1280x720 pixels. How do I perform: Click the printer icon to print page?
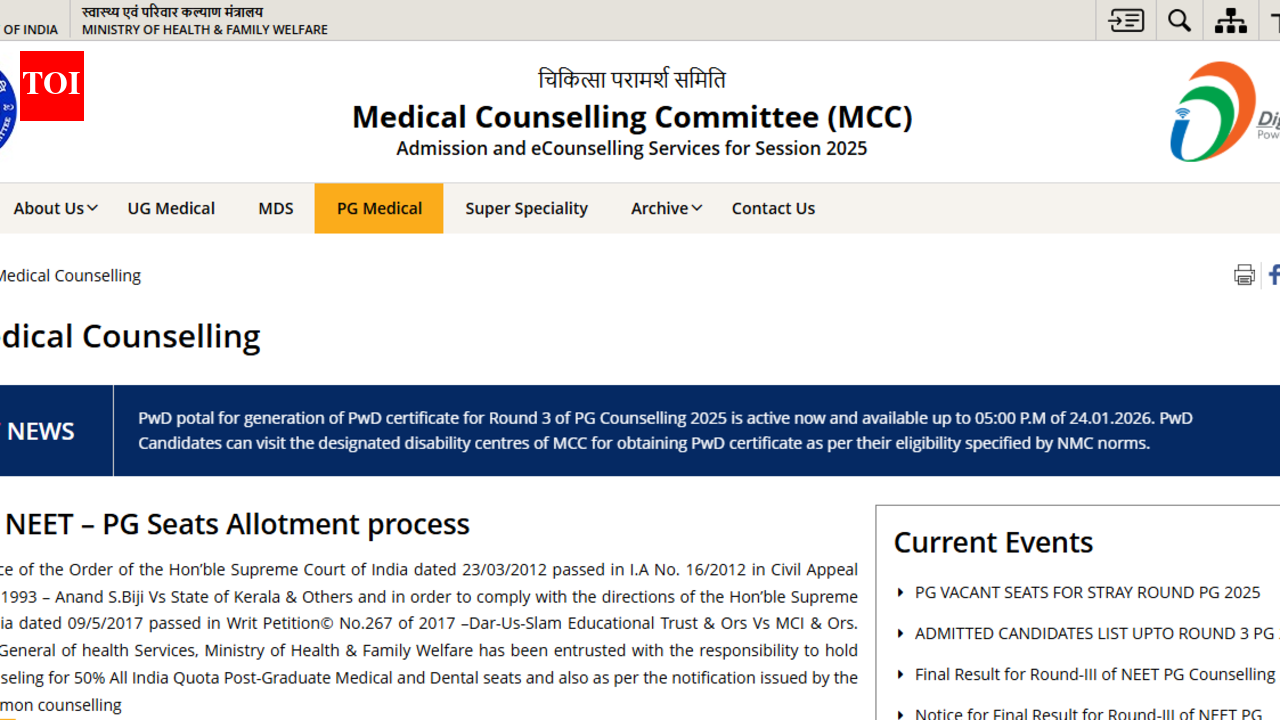coord(1244,275)
